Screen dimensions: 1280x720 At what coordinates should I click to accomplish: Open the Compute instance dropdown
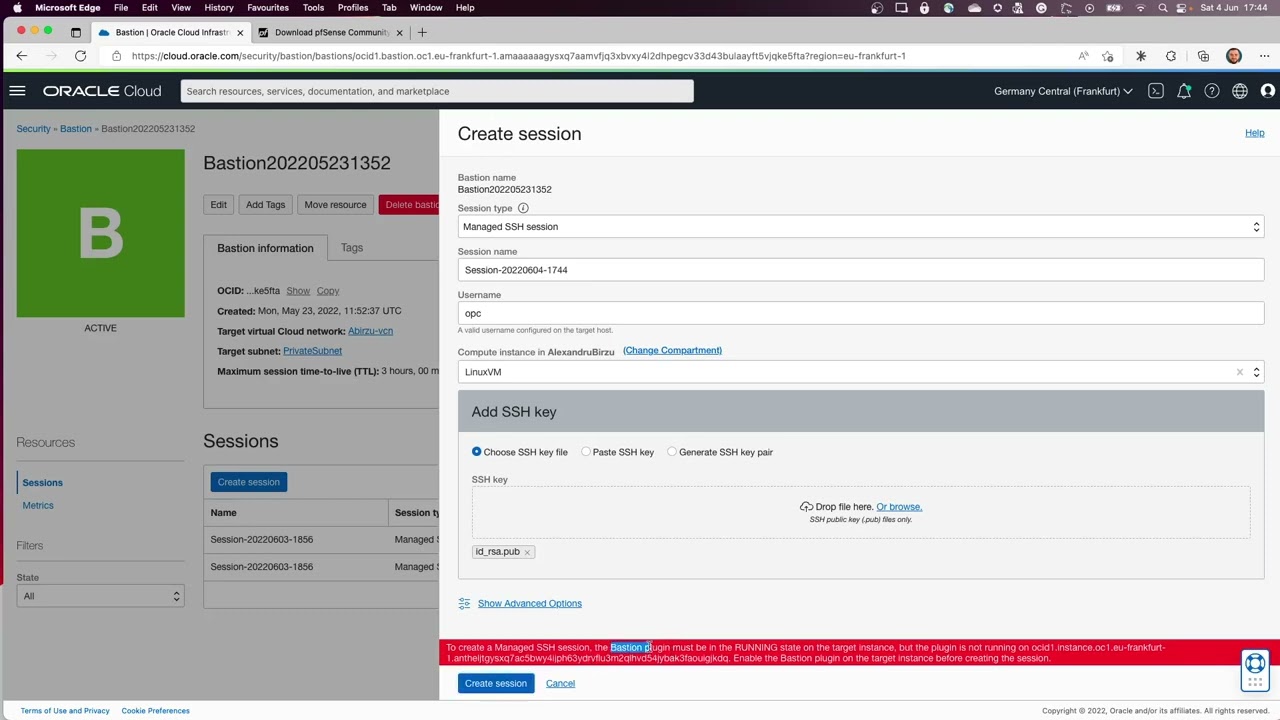pos(861,372)
